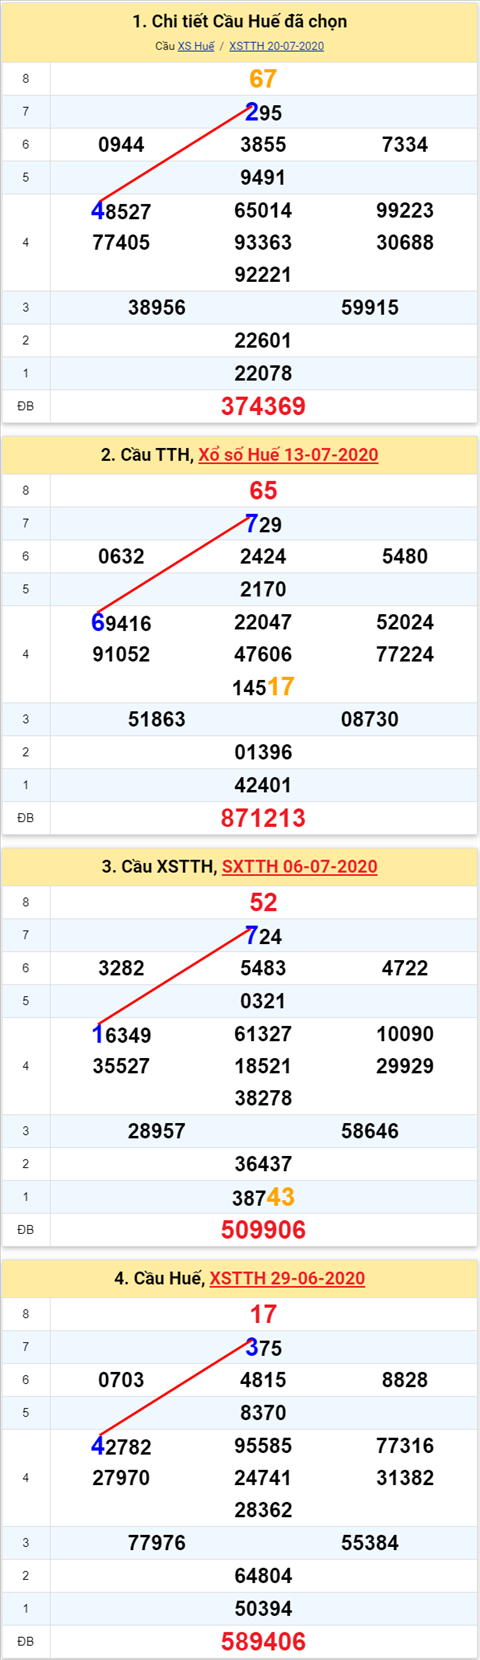
Task: Select the number 3282
Action: click(x=121, y=969)
